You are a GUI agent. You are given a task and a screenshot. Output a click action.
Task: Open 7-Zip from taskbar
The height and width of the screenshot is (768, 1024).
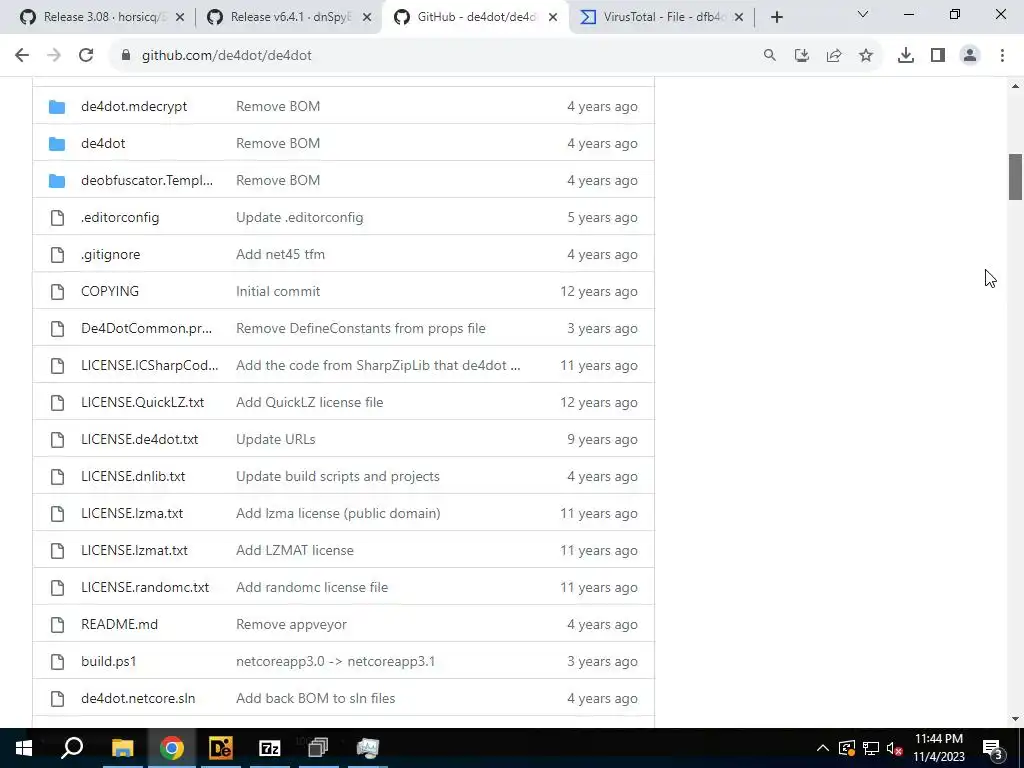coord(270,748)
